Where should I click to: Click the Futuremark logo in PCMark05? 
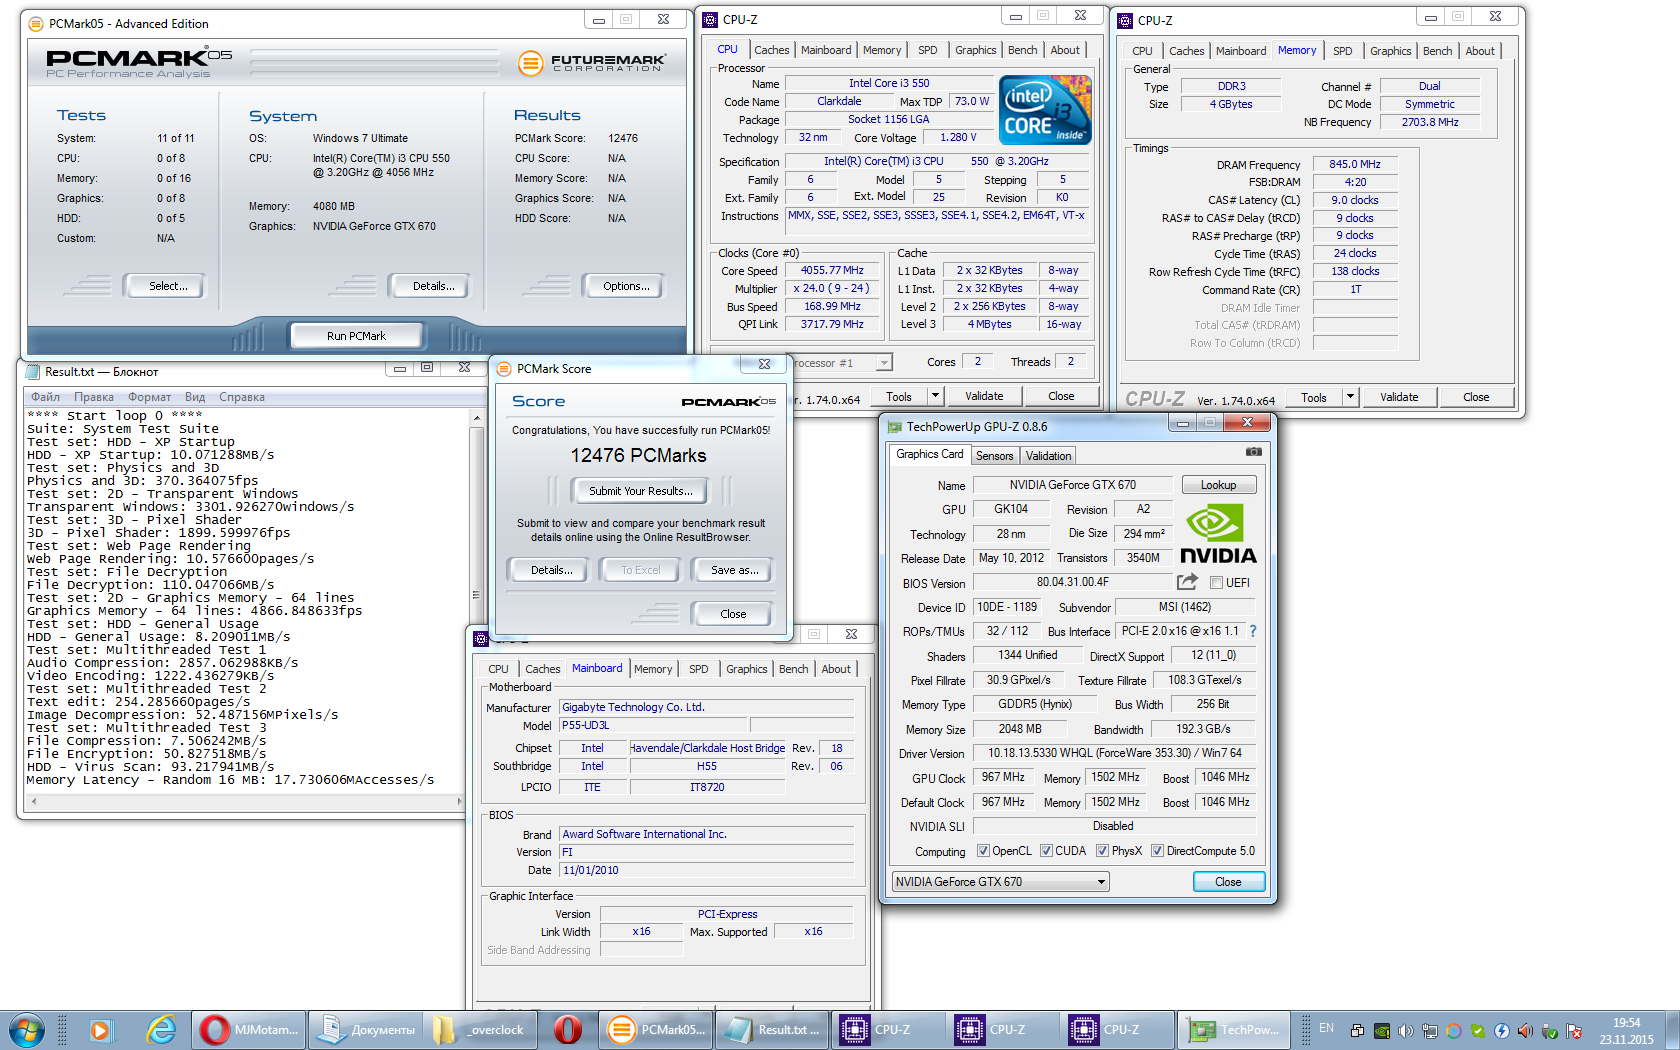(591, 63)
